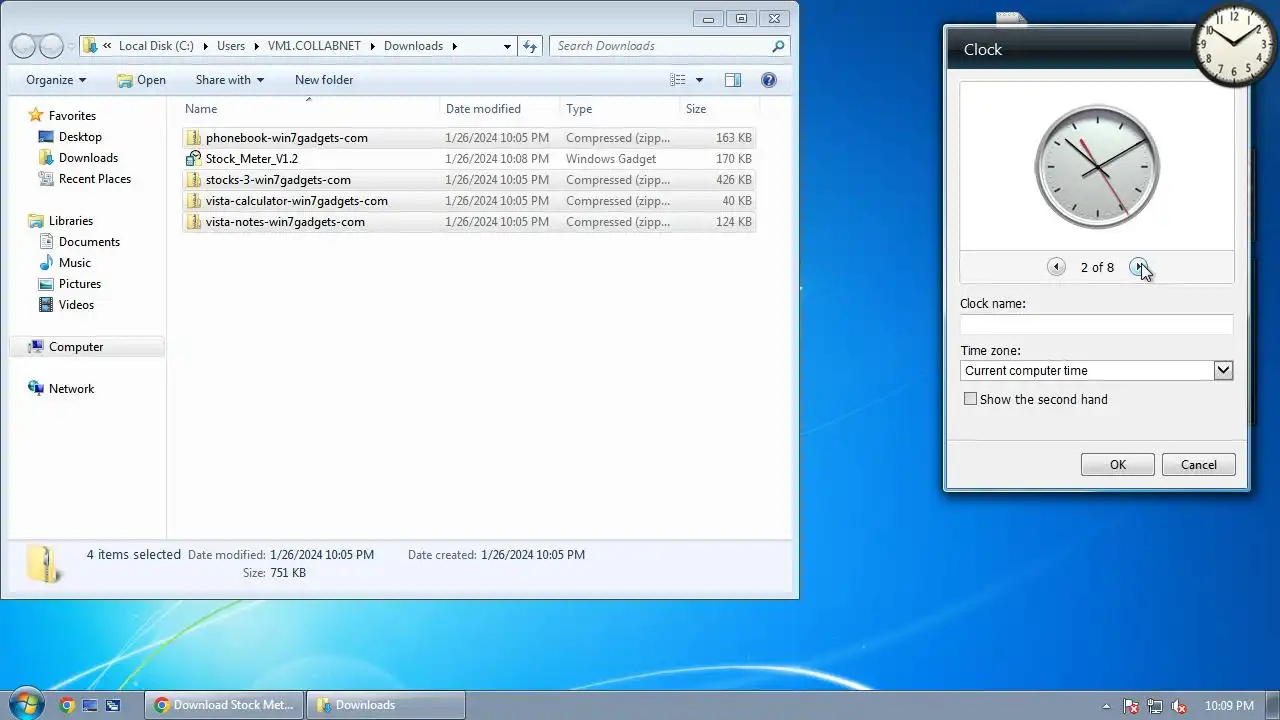Show previous clock face style
Screen dimensions: 1280x720
pos(1056,267)
